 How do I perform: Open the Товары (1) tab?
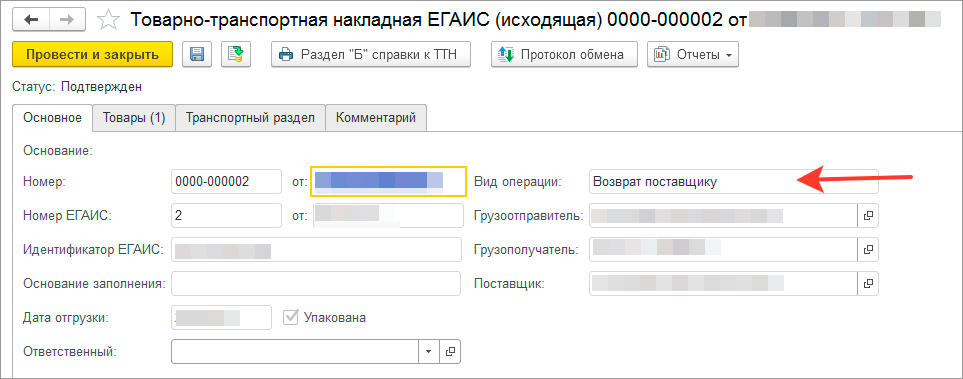[134, 118]
